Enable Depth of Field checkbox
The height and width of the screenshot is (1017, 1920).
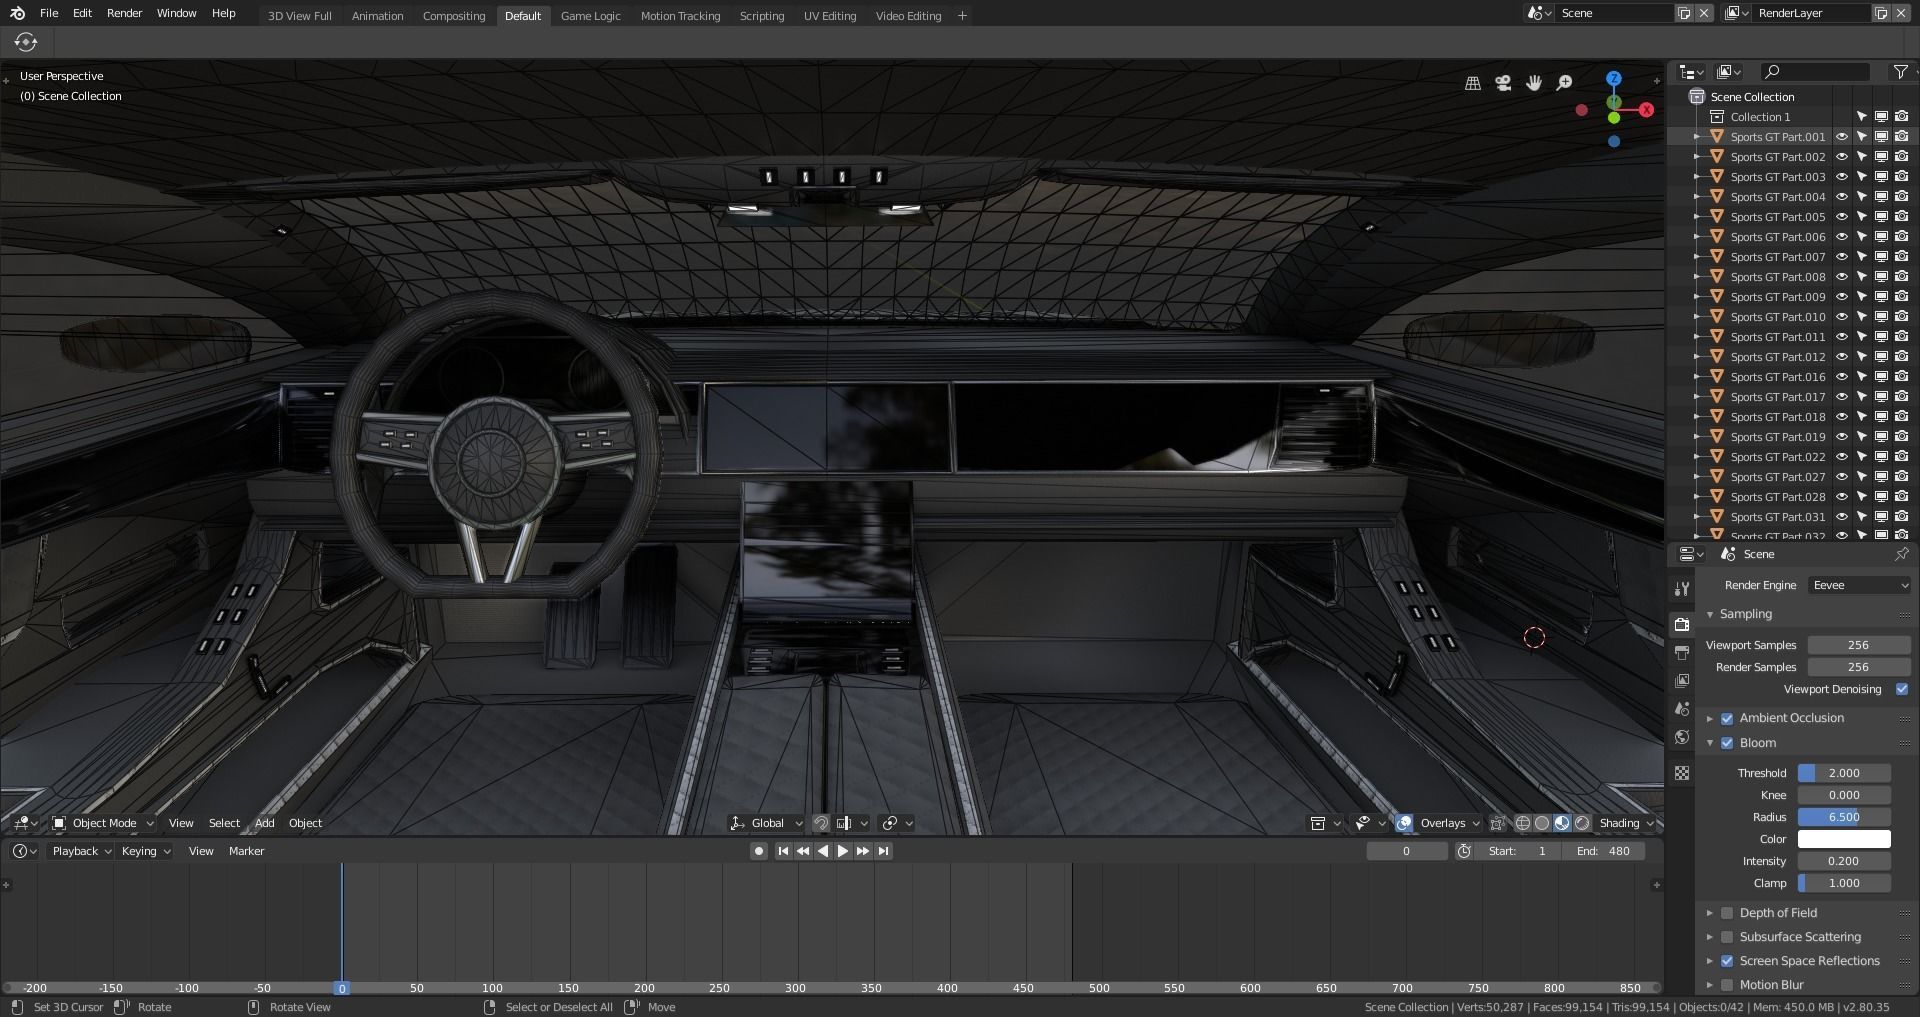pyautogui.click(x=1727, y=913)
